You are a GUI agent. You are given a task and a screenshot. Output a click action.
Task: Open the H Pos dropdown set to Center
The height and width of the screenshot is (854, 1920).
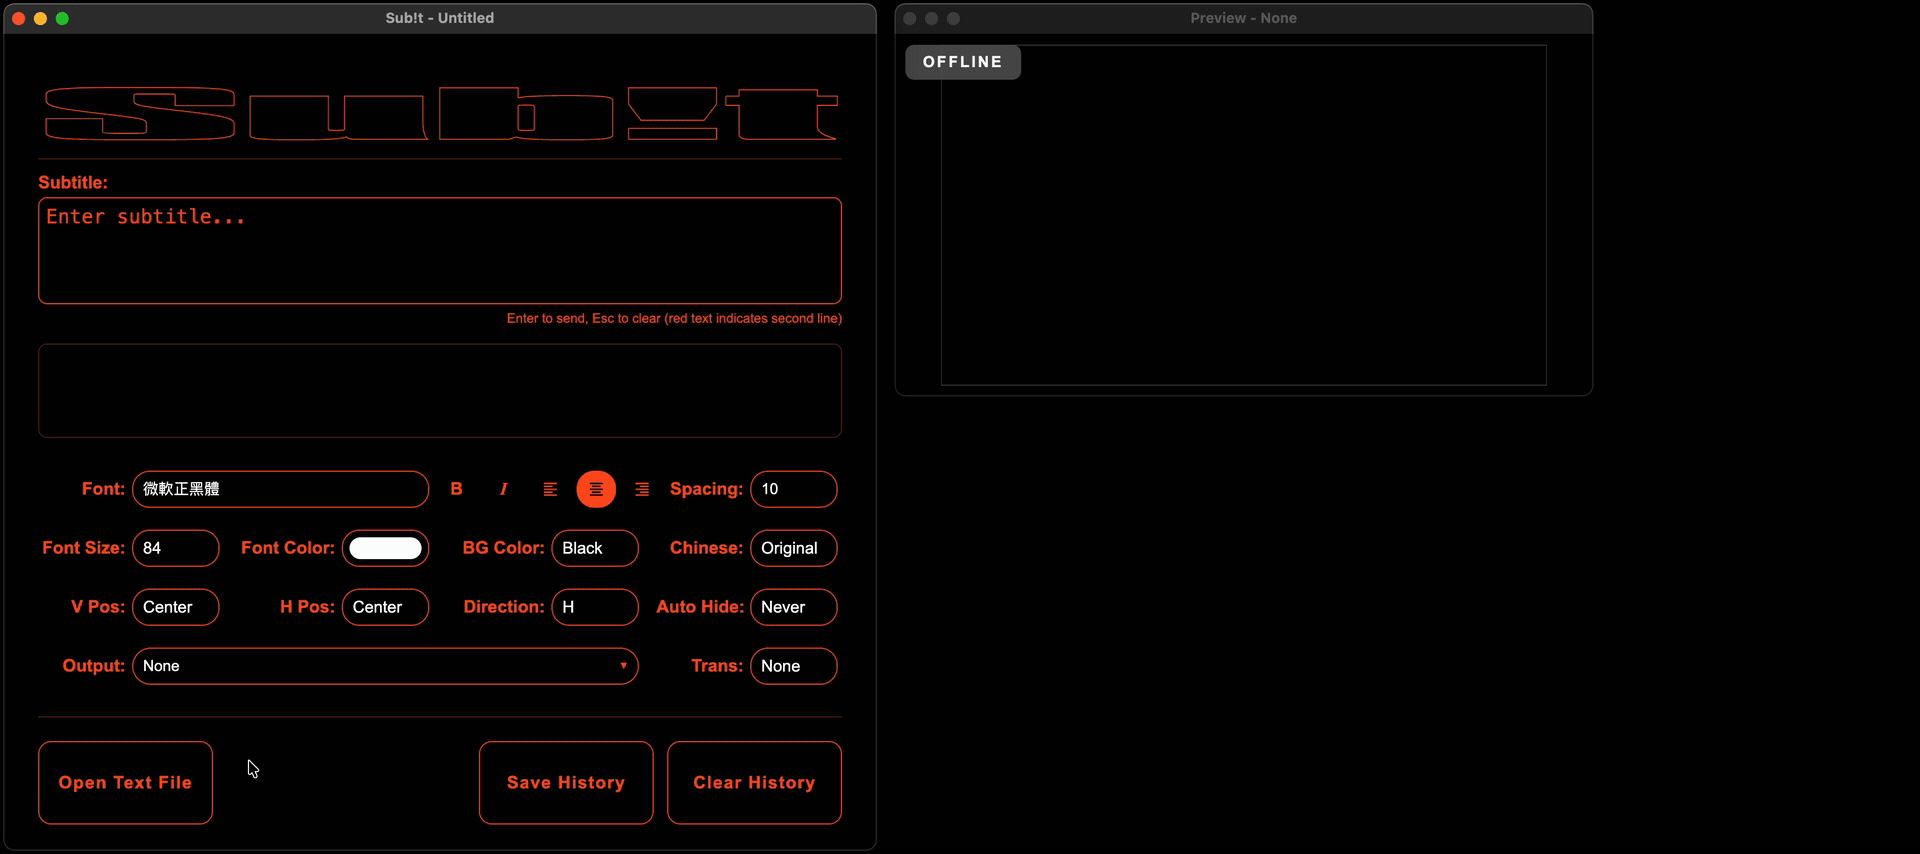[385, 607]
